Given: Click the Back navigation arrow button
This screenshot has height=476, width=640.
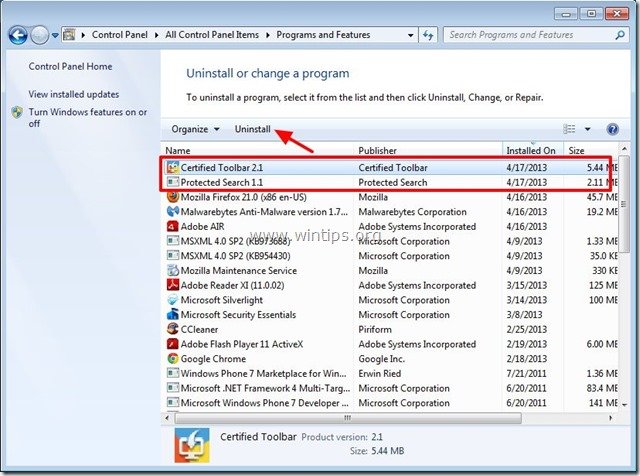Looking at the screenshot, I should tap(18, 35).
